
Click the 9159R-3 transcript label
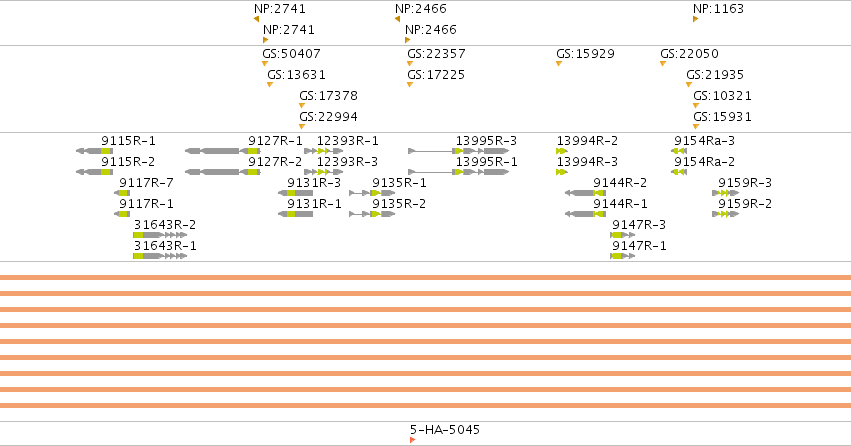(x=745, y=183)
